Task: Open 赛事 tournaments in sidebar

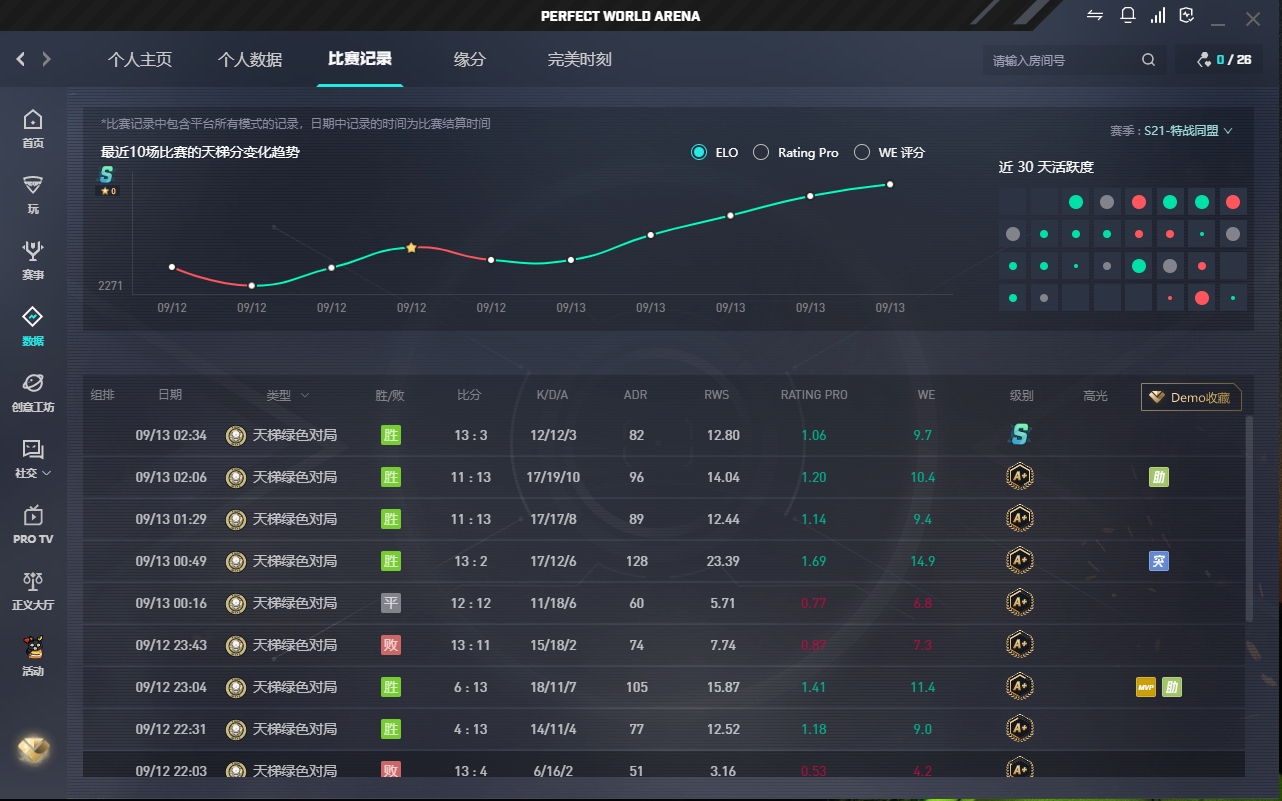Action: click(x=33, y=261)
